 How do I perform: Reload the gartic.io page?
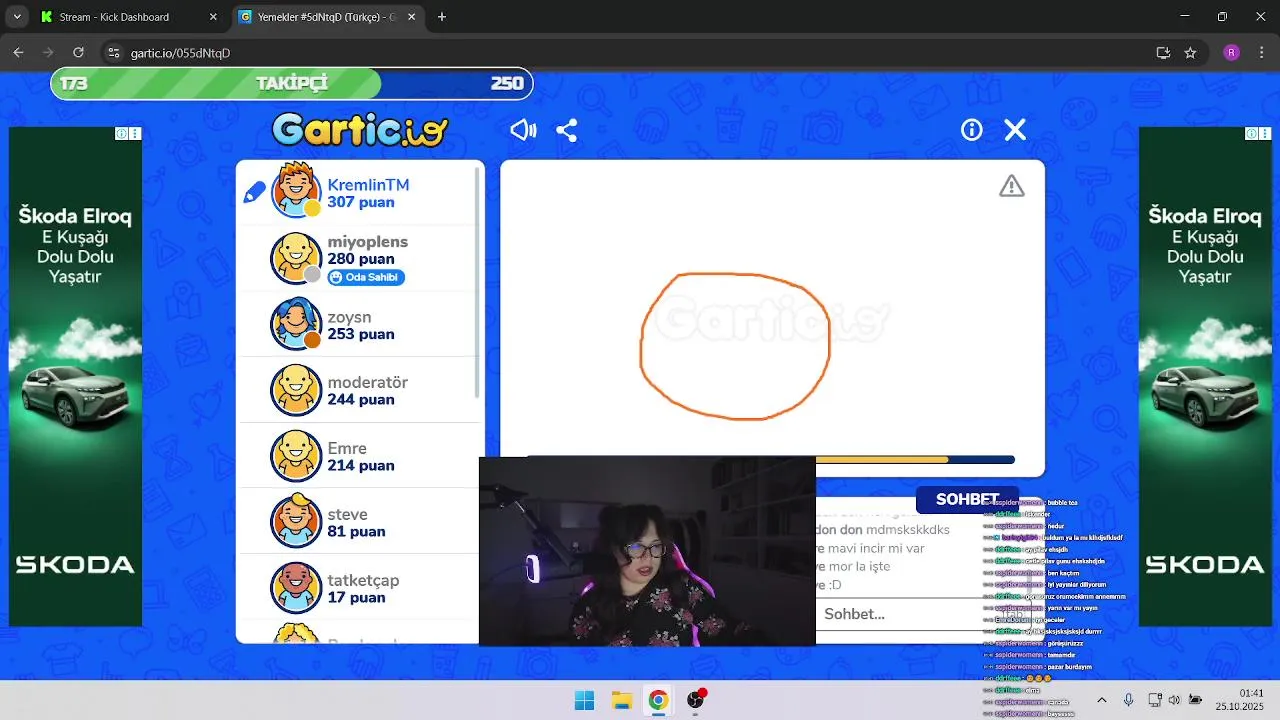(x=78, y=52)
